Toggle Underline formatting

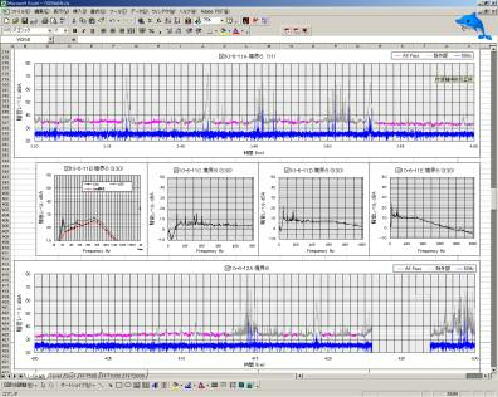pyautogui.click(x=92, y=31)
